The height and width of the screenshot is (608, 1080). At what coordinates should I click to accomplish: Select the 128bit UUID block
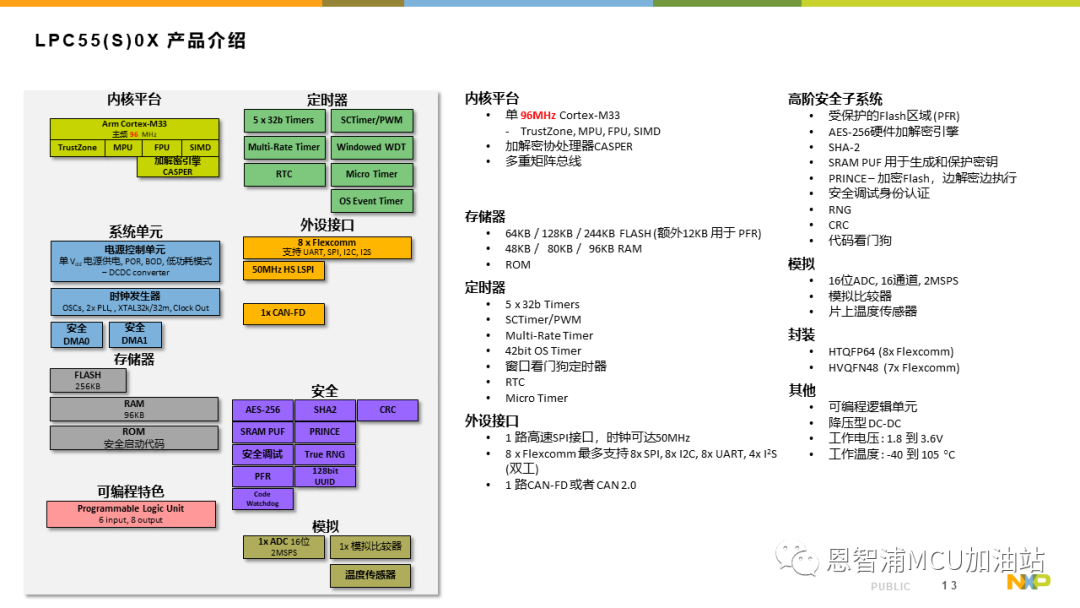pyautogui.click(x=325, y=476)
